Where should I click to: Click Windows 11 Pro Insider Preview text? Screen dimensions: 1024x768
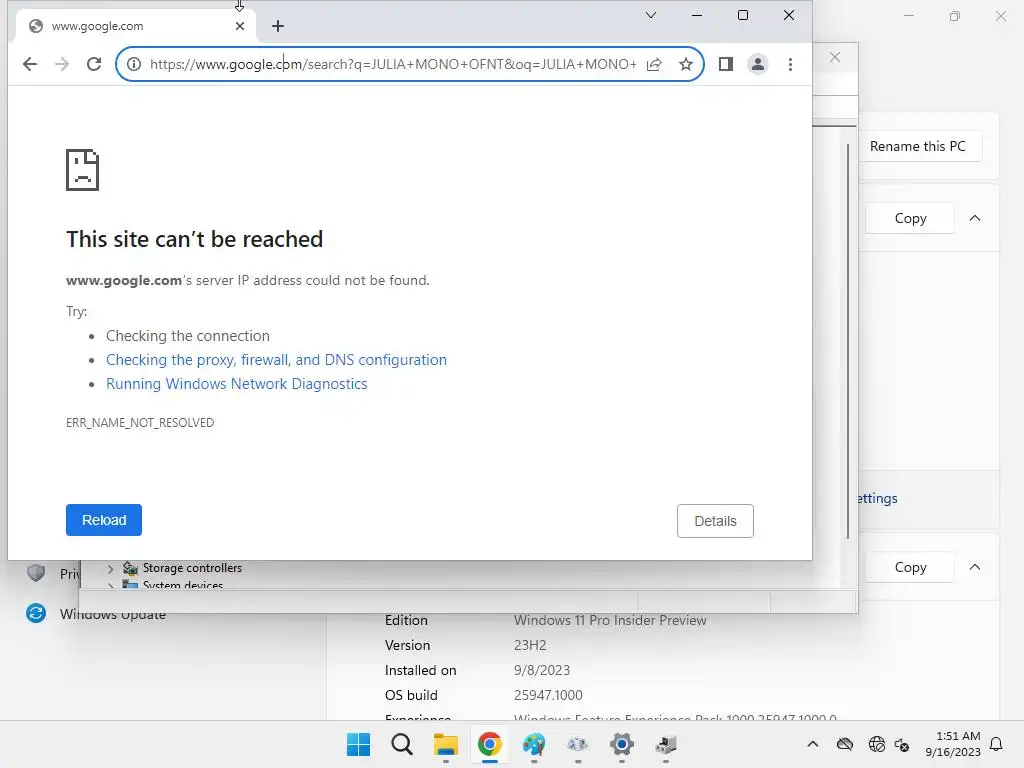pyautogui.click(x=610, y=620)
